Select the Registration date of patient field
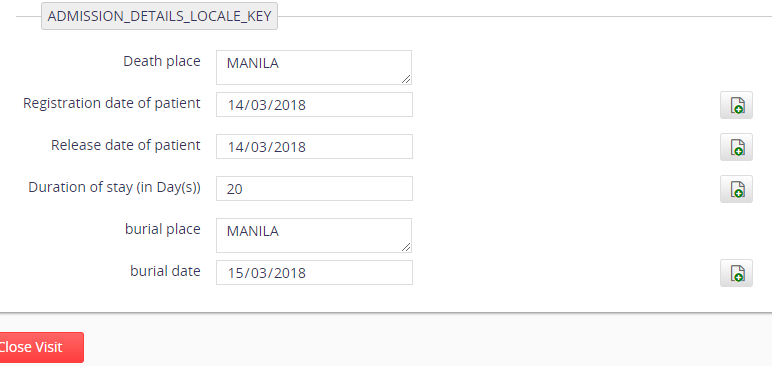Image resolution: width=772 pixels, height=366 pixels. tap(314, 104)
